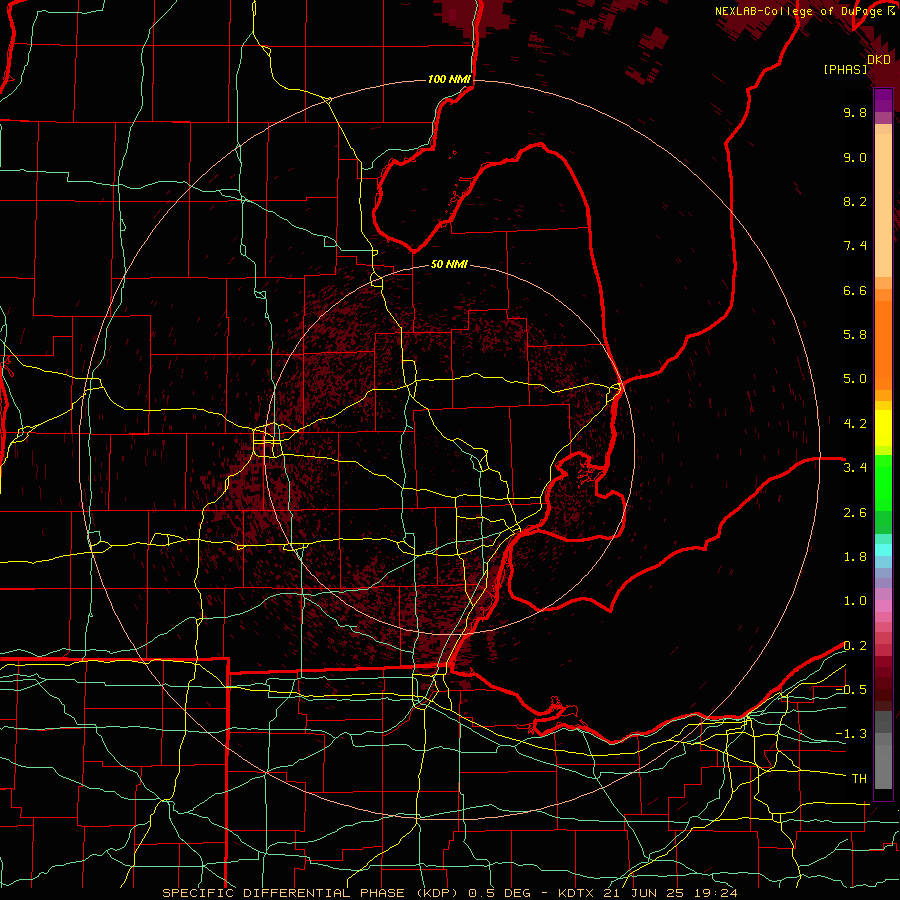Click the 50 NMI range ring label
Image resolution: width=900 pixels, height=900 pixels.
pyautogui.click(x=449, y=264)
